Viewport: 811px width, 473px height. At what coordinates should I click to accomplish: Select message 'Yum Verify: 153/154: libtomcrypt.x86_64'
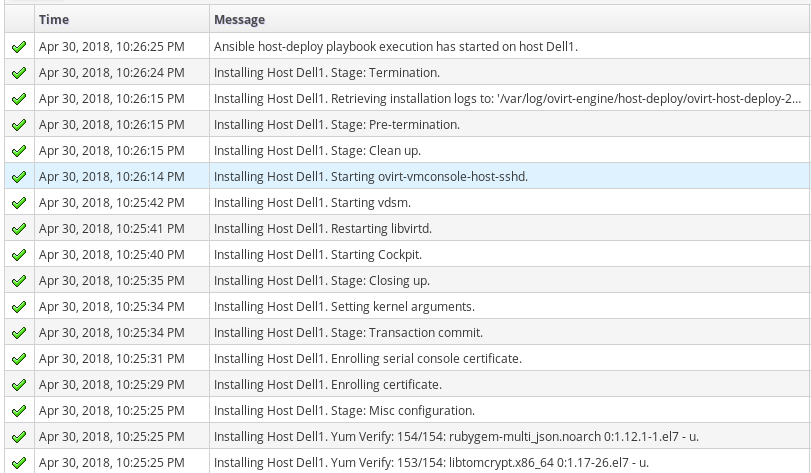point(431,463)
